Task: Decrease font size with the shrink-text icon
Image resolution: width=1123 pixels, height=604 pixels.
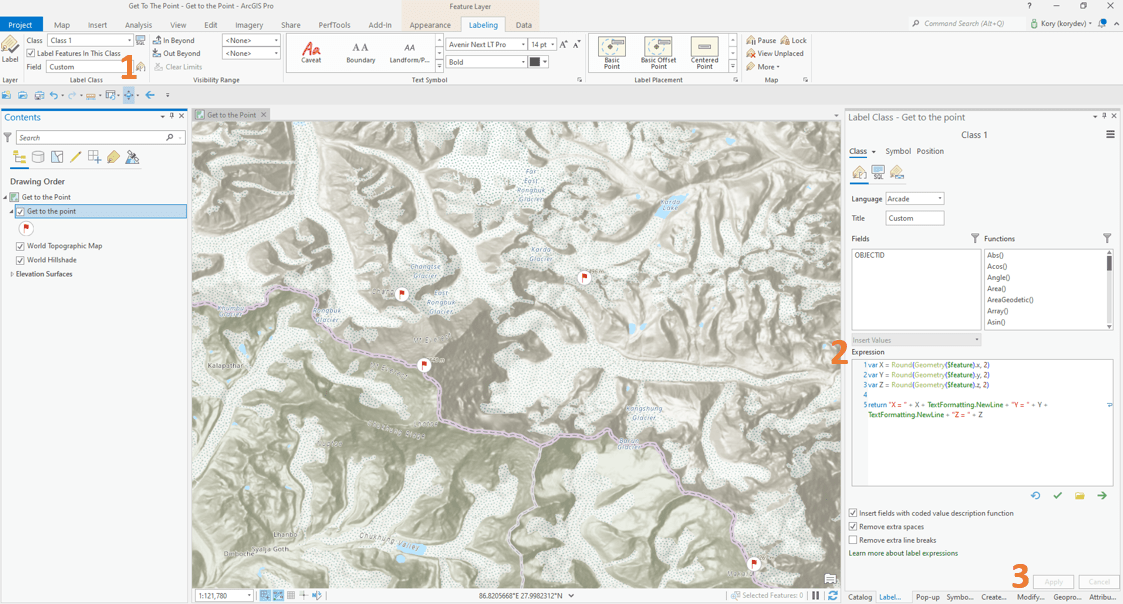Action: click(x=577, y=44)
